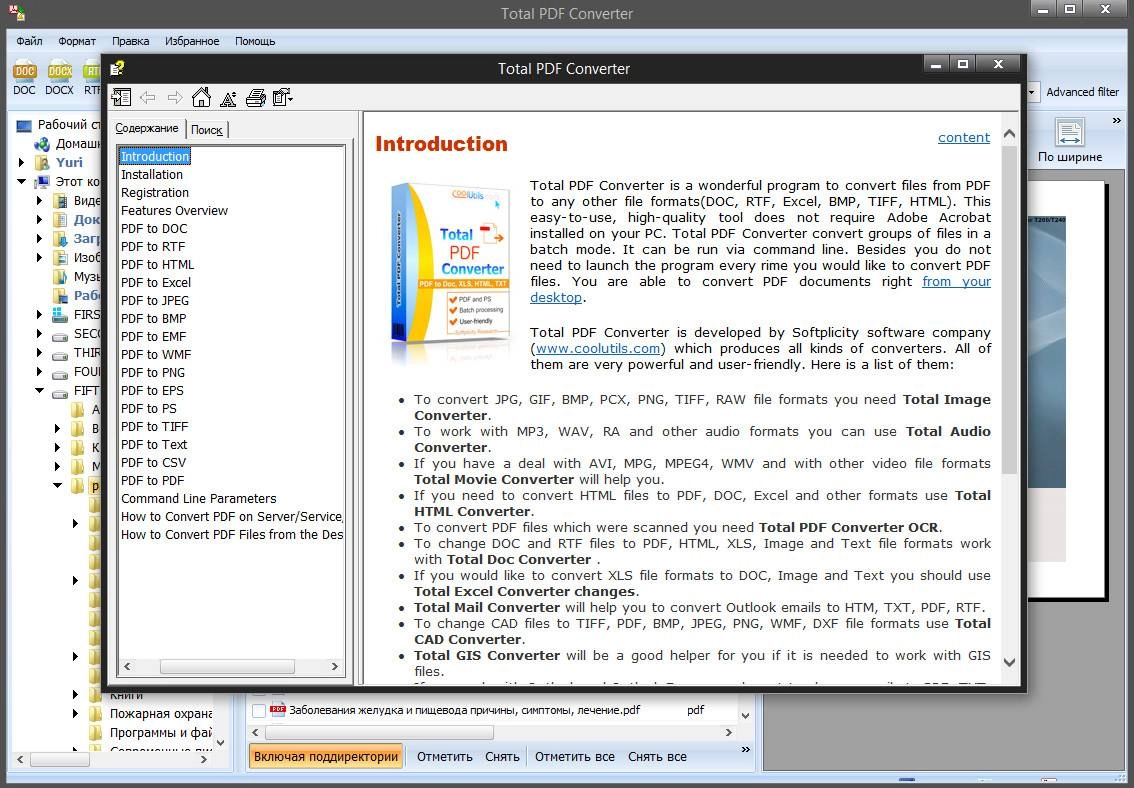Click the Снять button
Screen dimensions: 1134x788
(x=502, y=757)
